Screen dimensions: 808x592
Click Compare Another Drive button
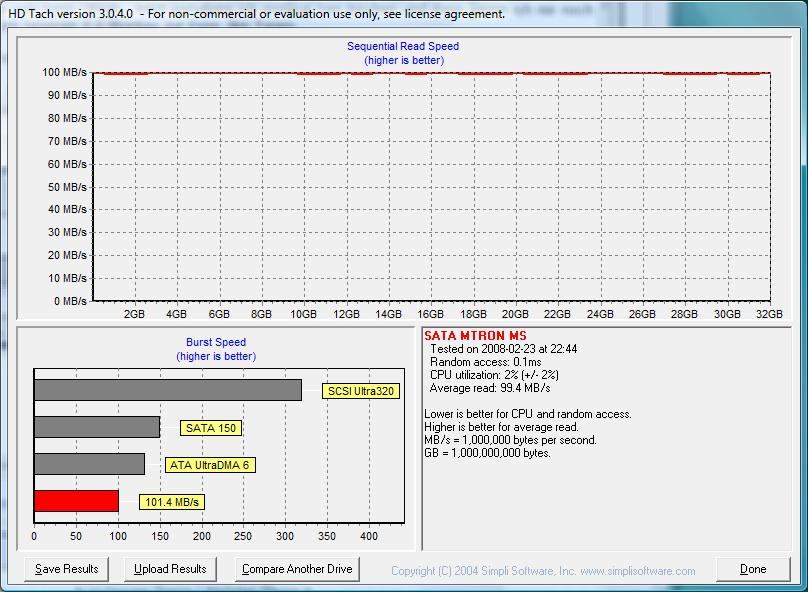click(297, 569)
